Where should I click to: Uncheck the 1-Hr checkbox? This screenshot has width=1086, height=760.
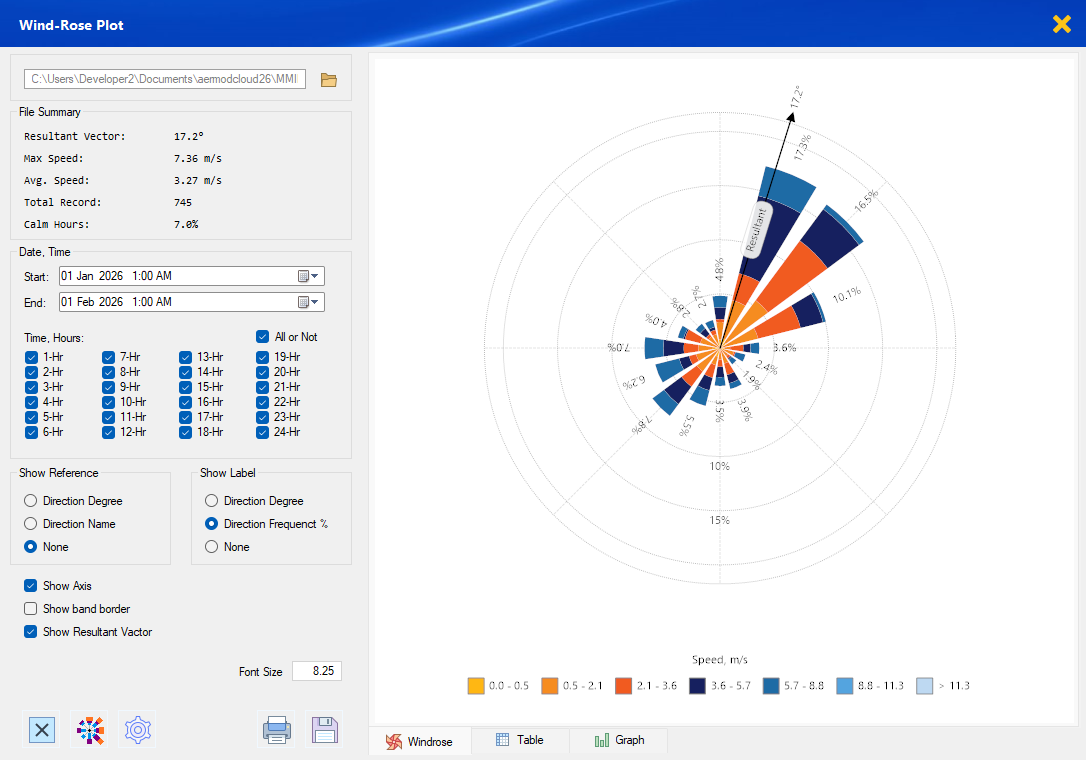point(31,357)
